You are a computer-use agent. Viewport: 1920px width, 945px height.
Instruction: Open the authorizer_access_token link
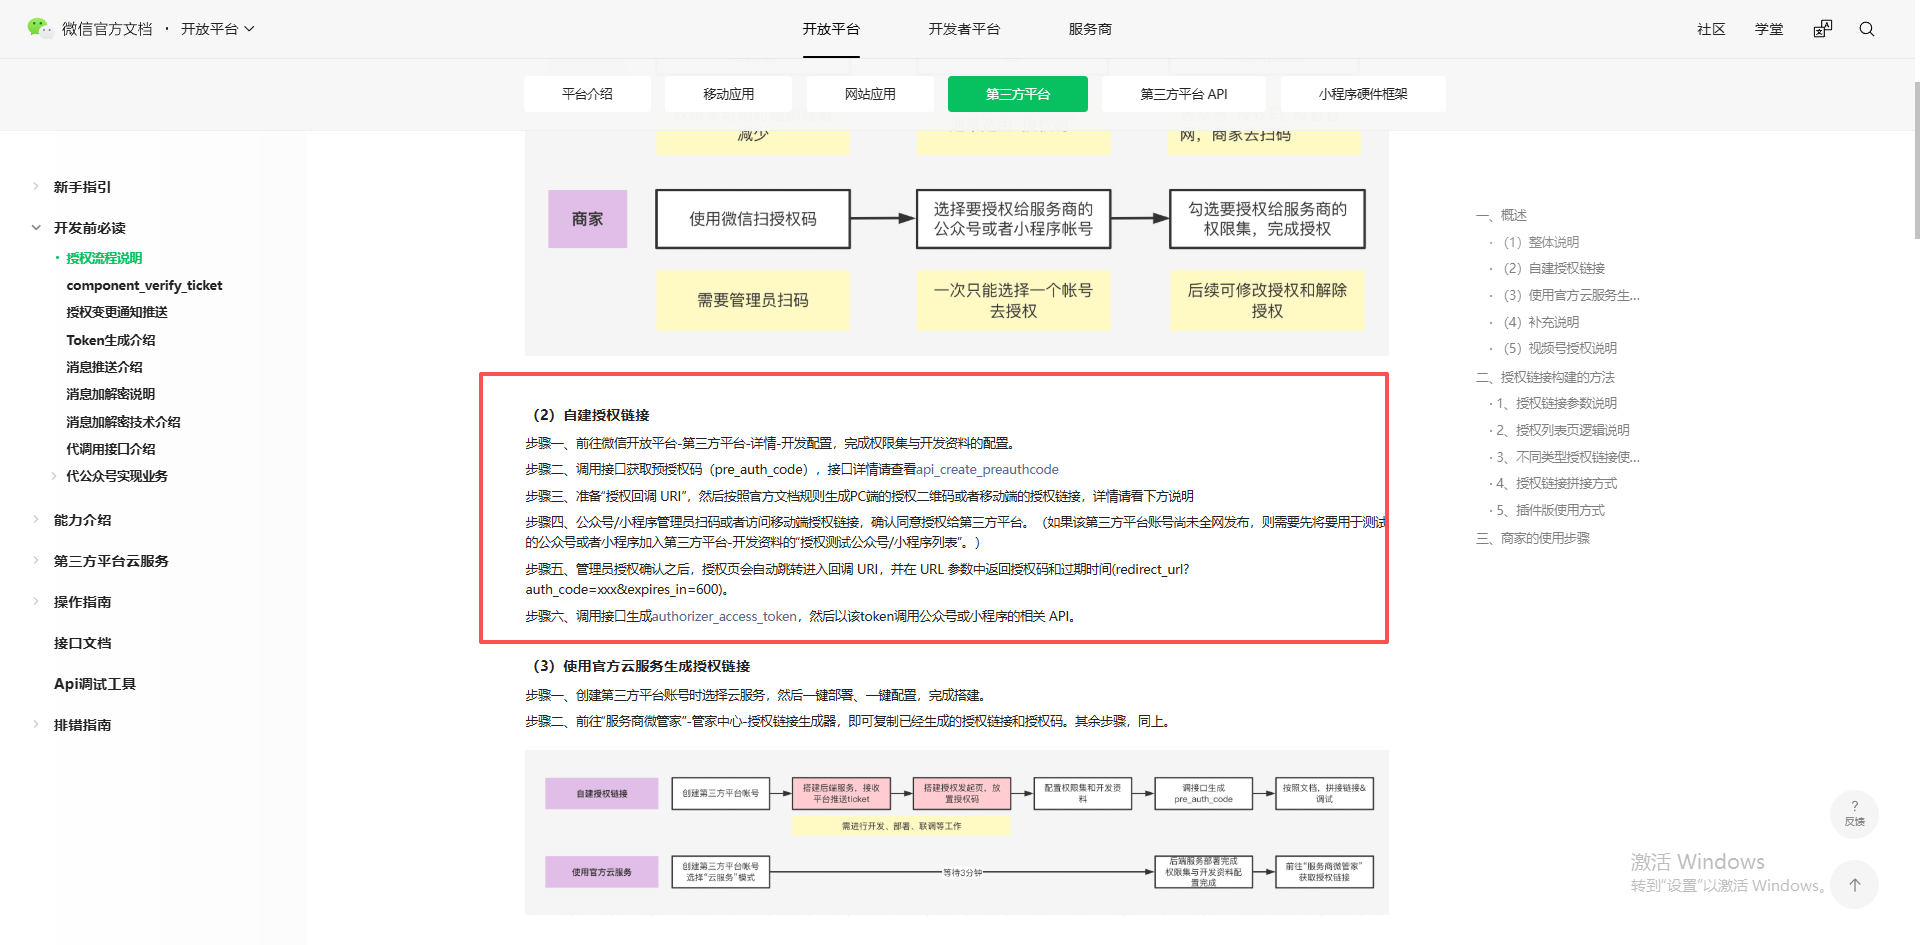point(724,617)
